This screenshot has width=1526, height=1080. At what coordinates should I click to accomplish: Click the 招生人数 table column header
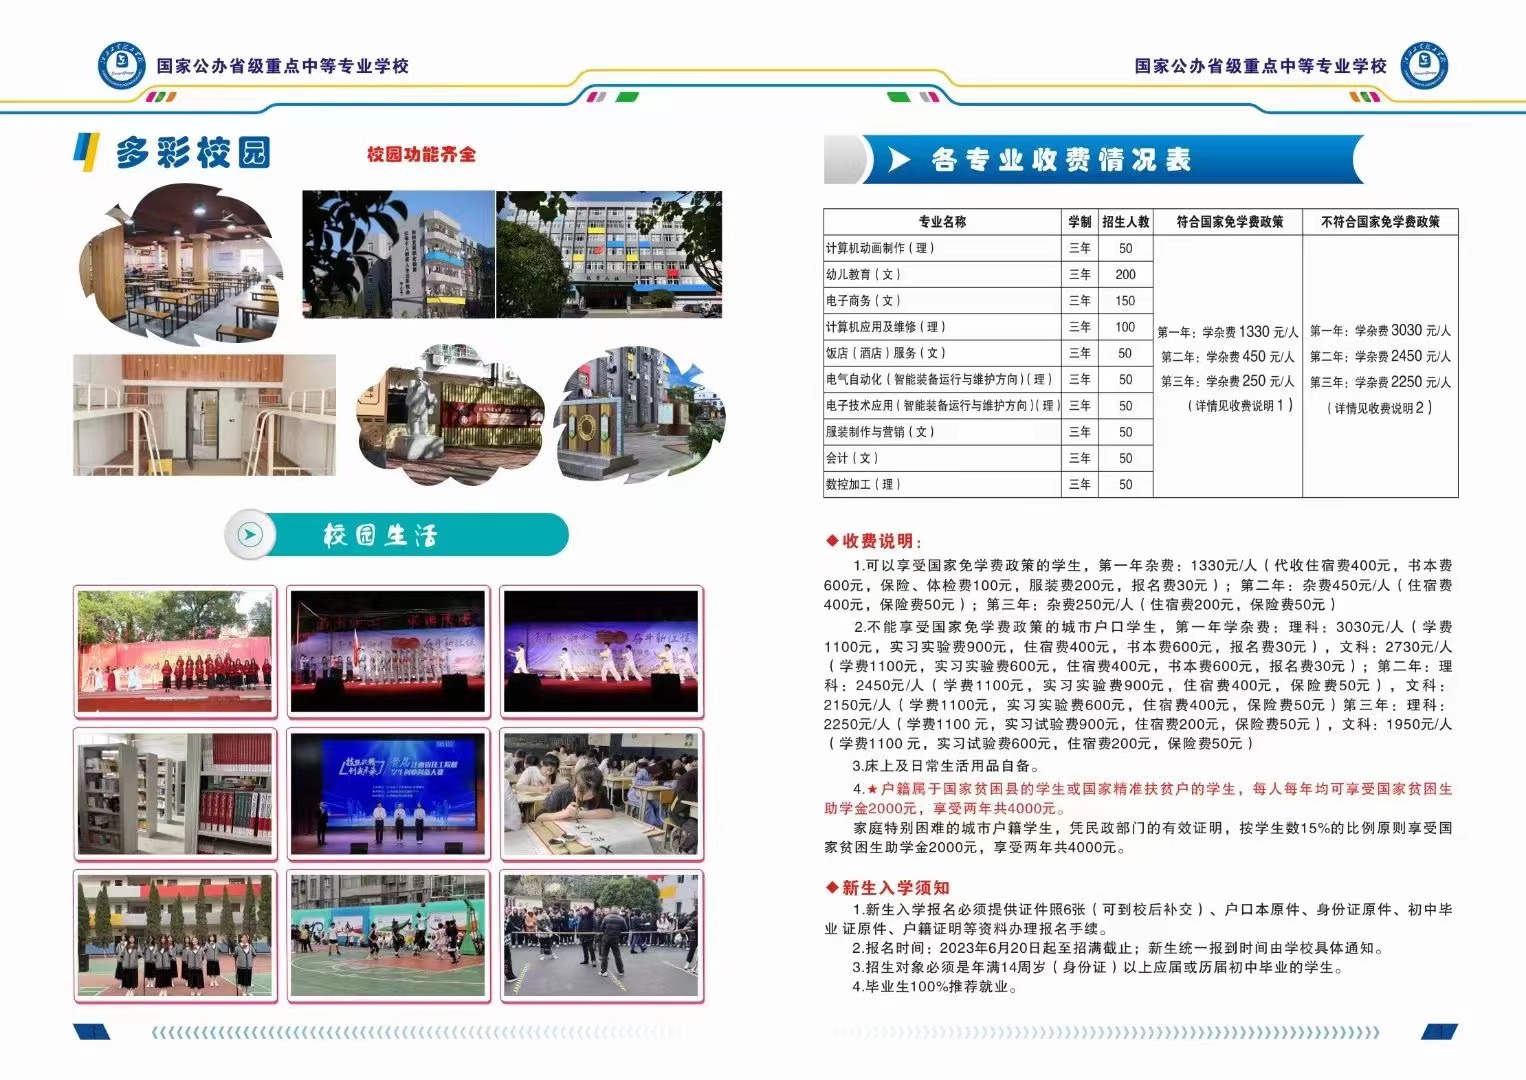[1125, 222]
